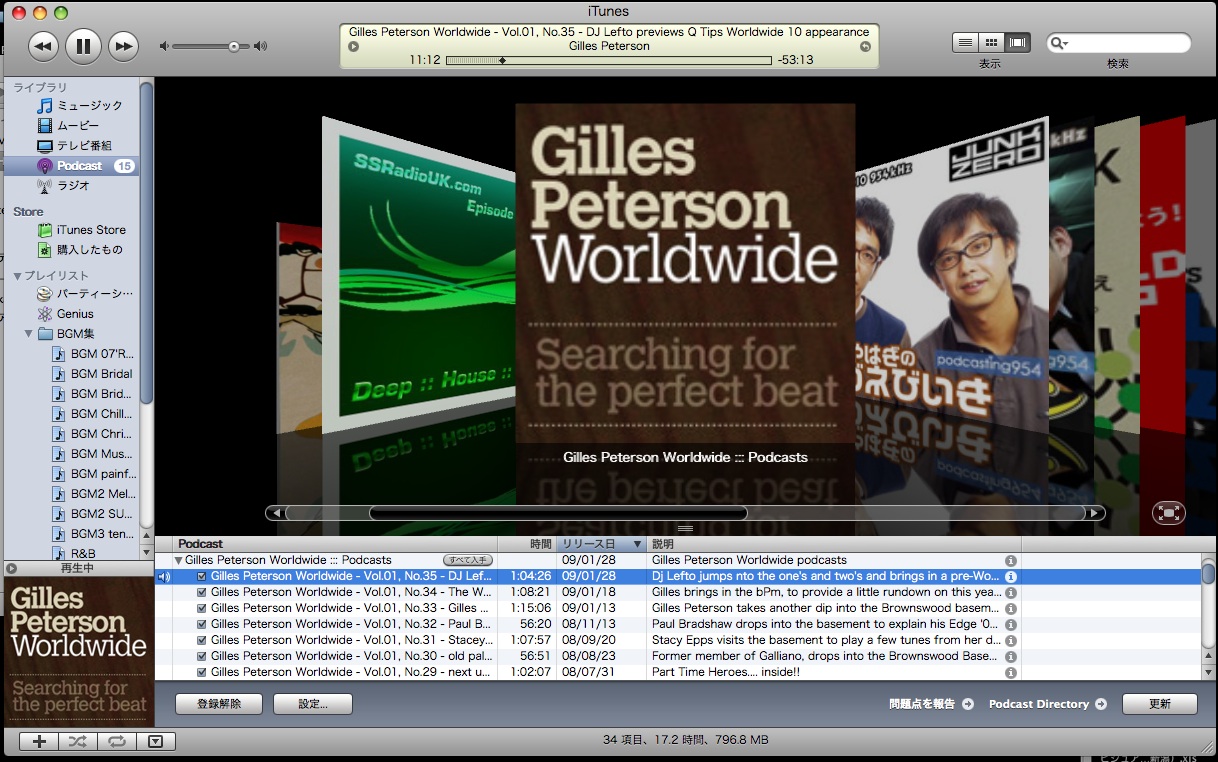Click the playback progress bar in display
The image size is (1218, 762).
(x=608, y=60)
